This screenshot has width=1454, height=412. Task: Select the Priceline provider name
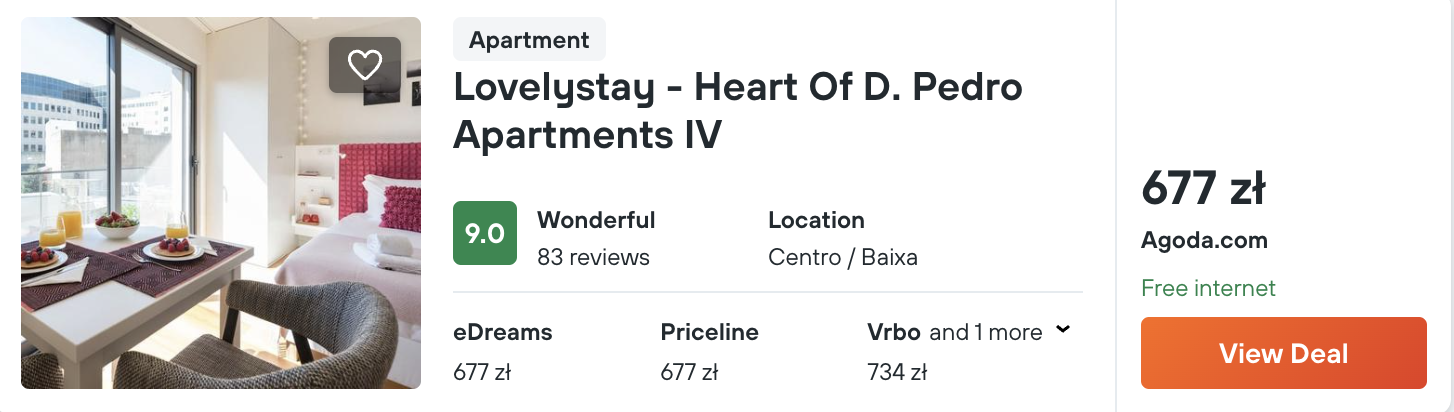pos(710,332)
